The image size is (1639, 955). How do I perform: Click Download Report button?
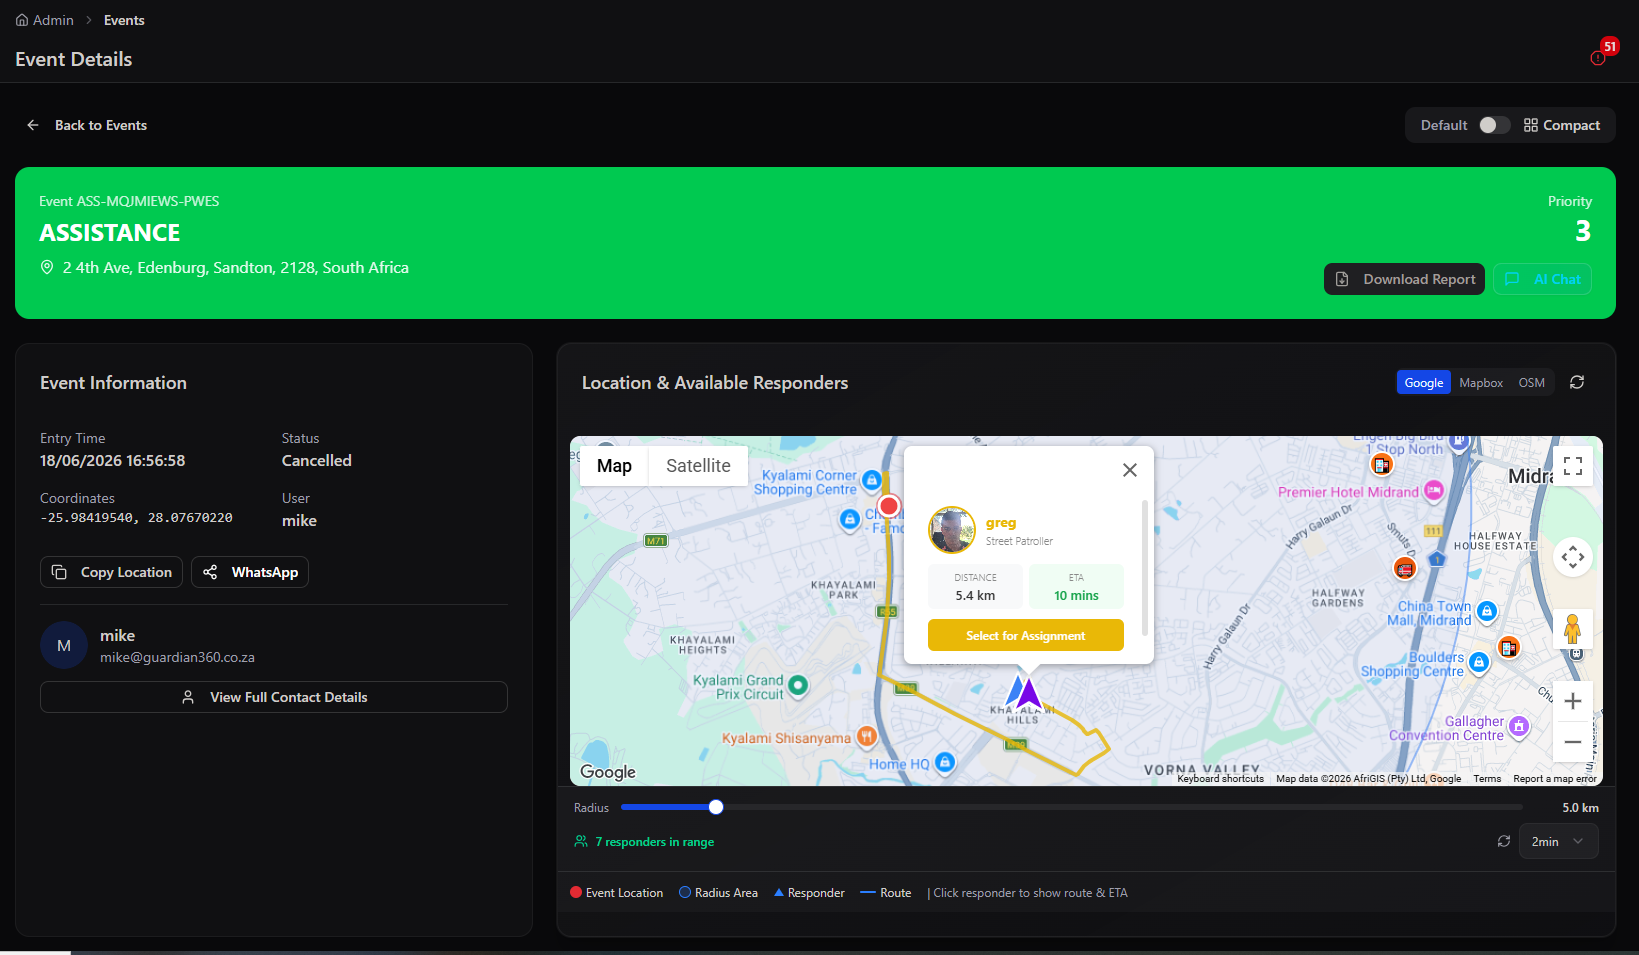click(x=1404, y=279)
